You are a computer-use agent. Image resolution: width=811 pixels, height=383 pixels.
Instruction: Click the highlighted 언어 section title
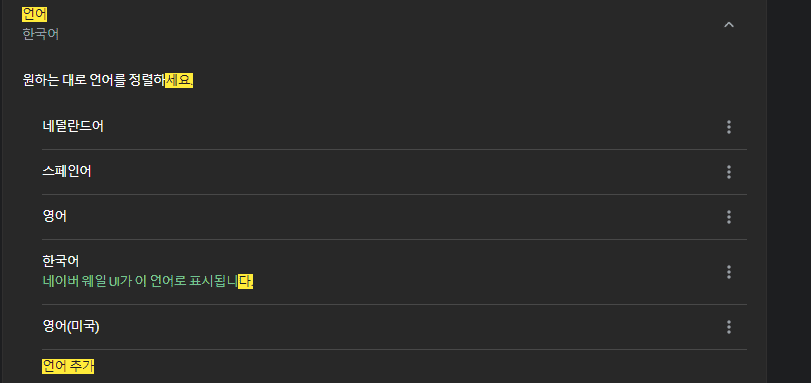click(x=34, y=14)
